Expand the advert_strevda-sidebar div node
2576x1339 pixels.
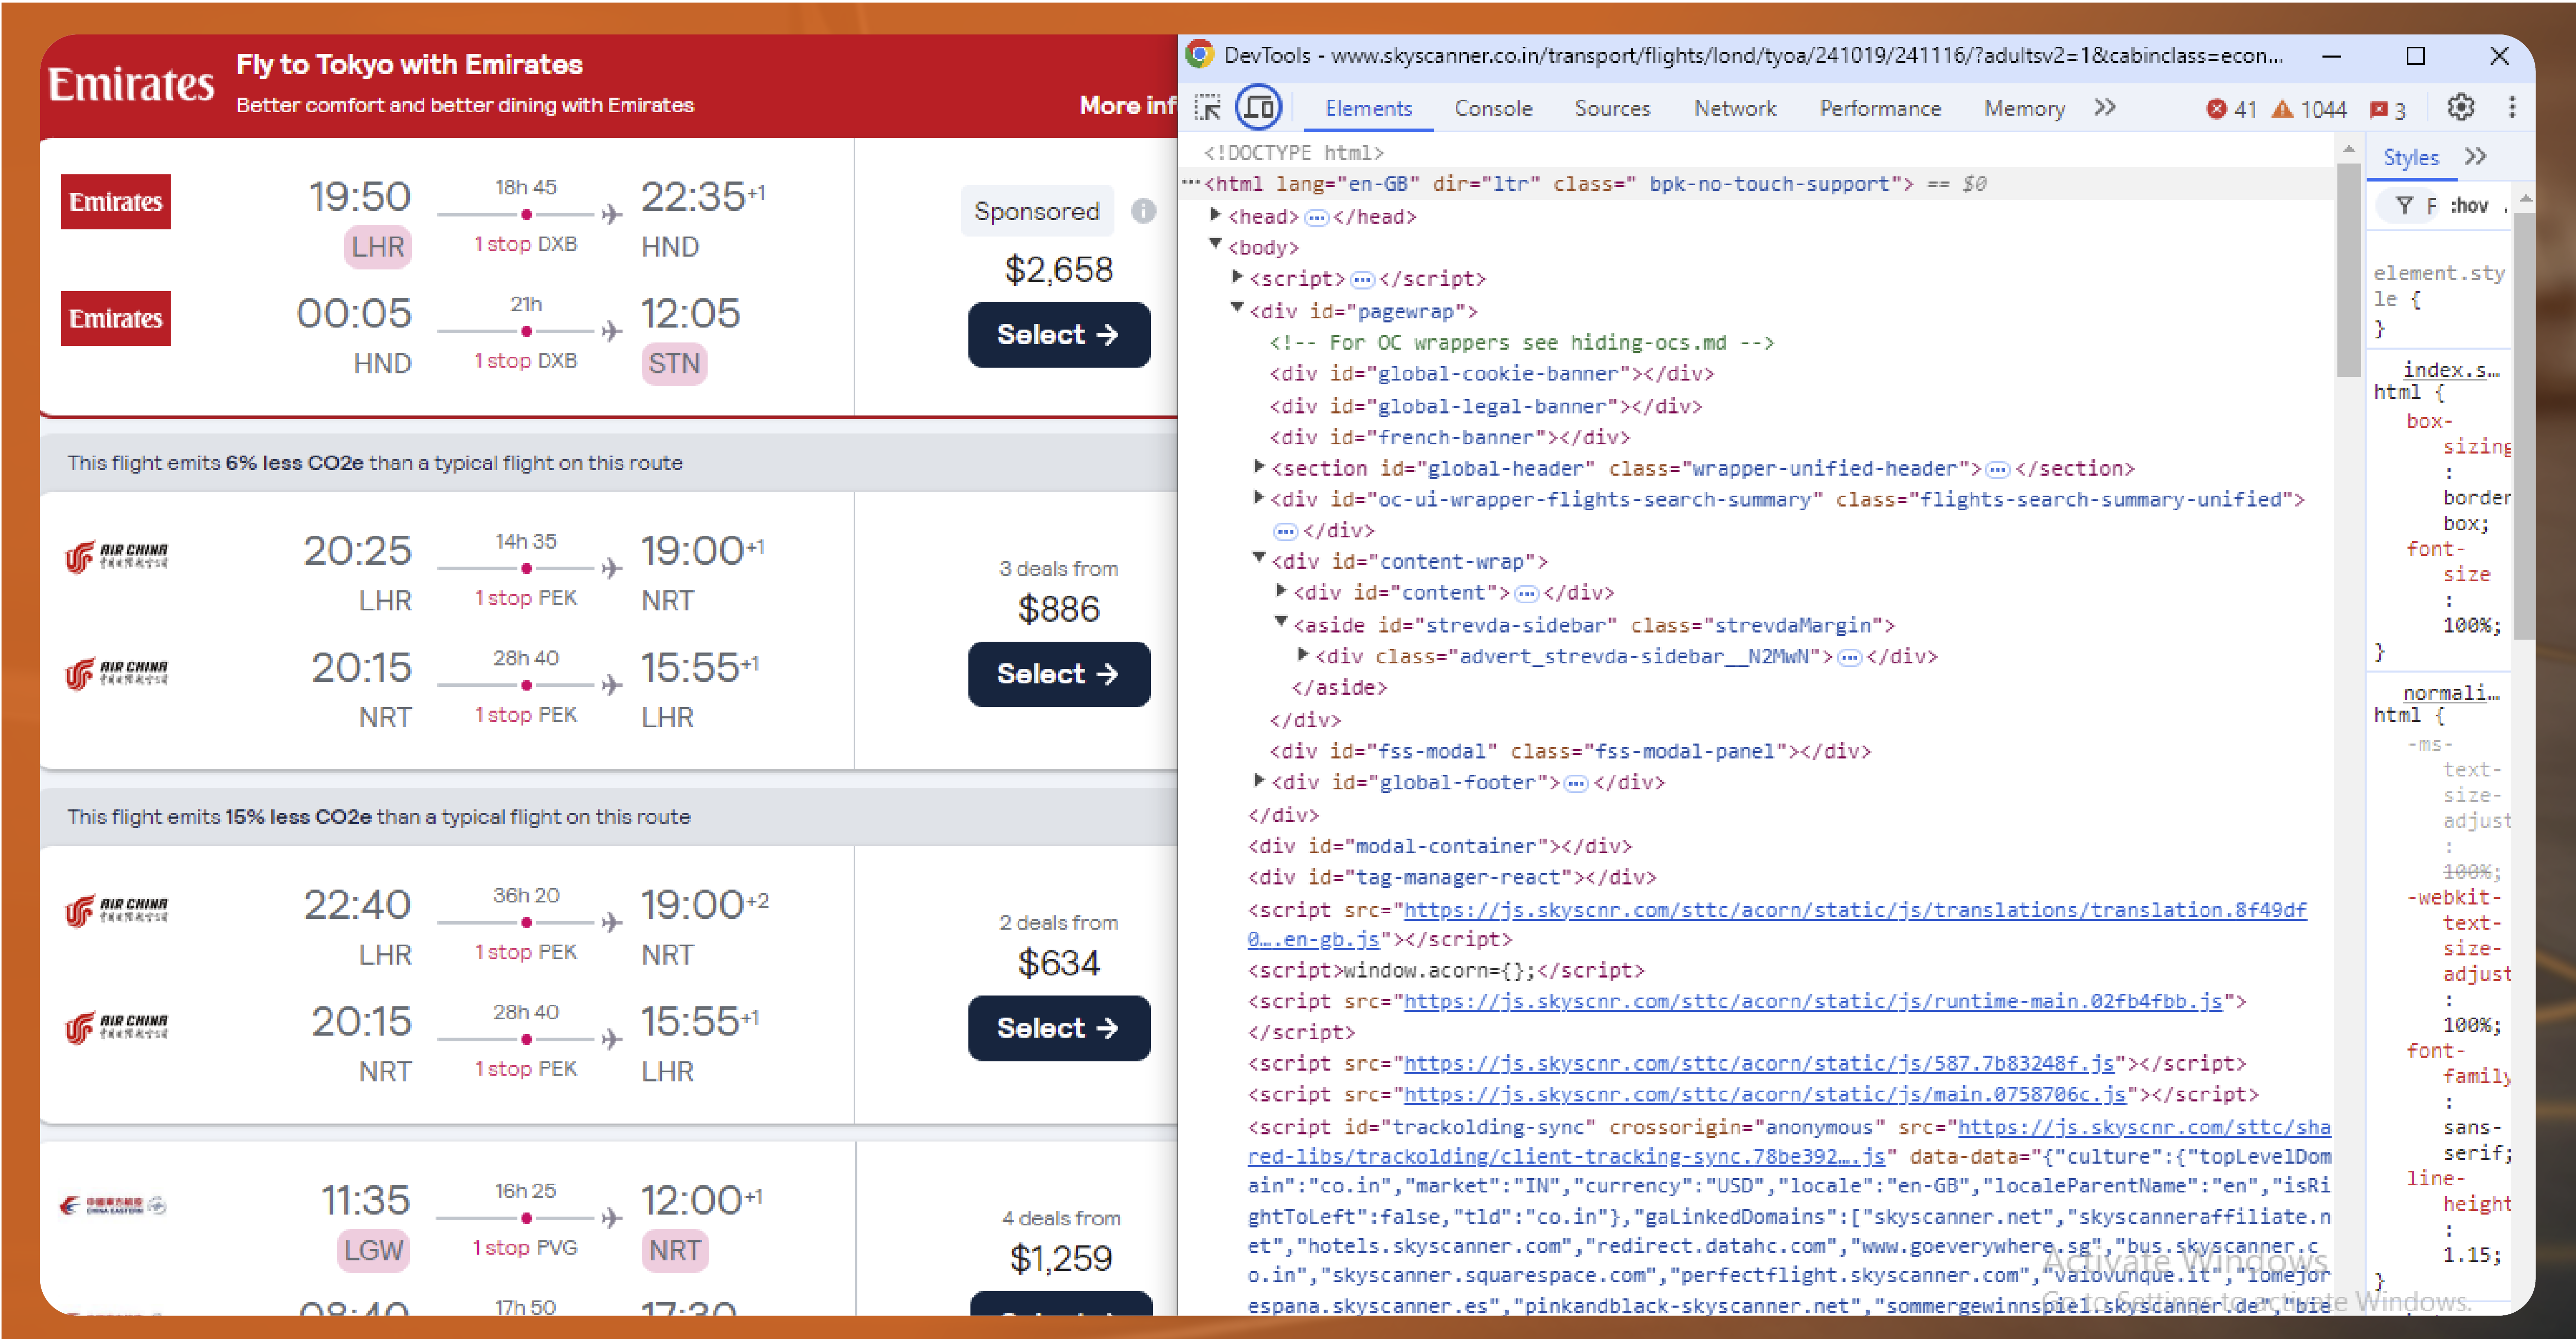pos(1303,654)
